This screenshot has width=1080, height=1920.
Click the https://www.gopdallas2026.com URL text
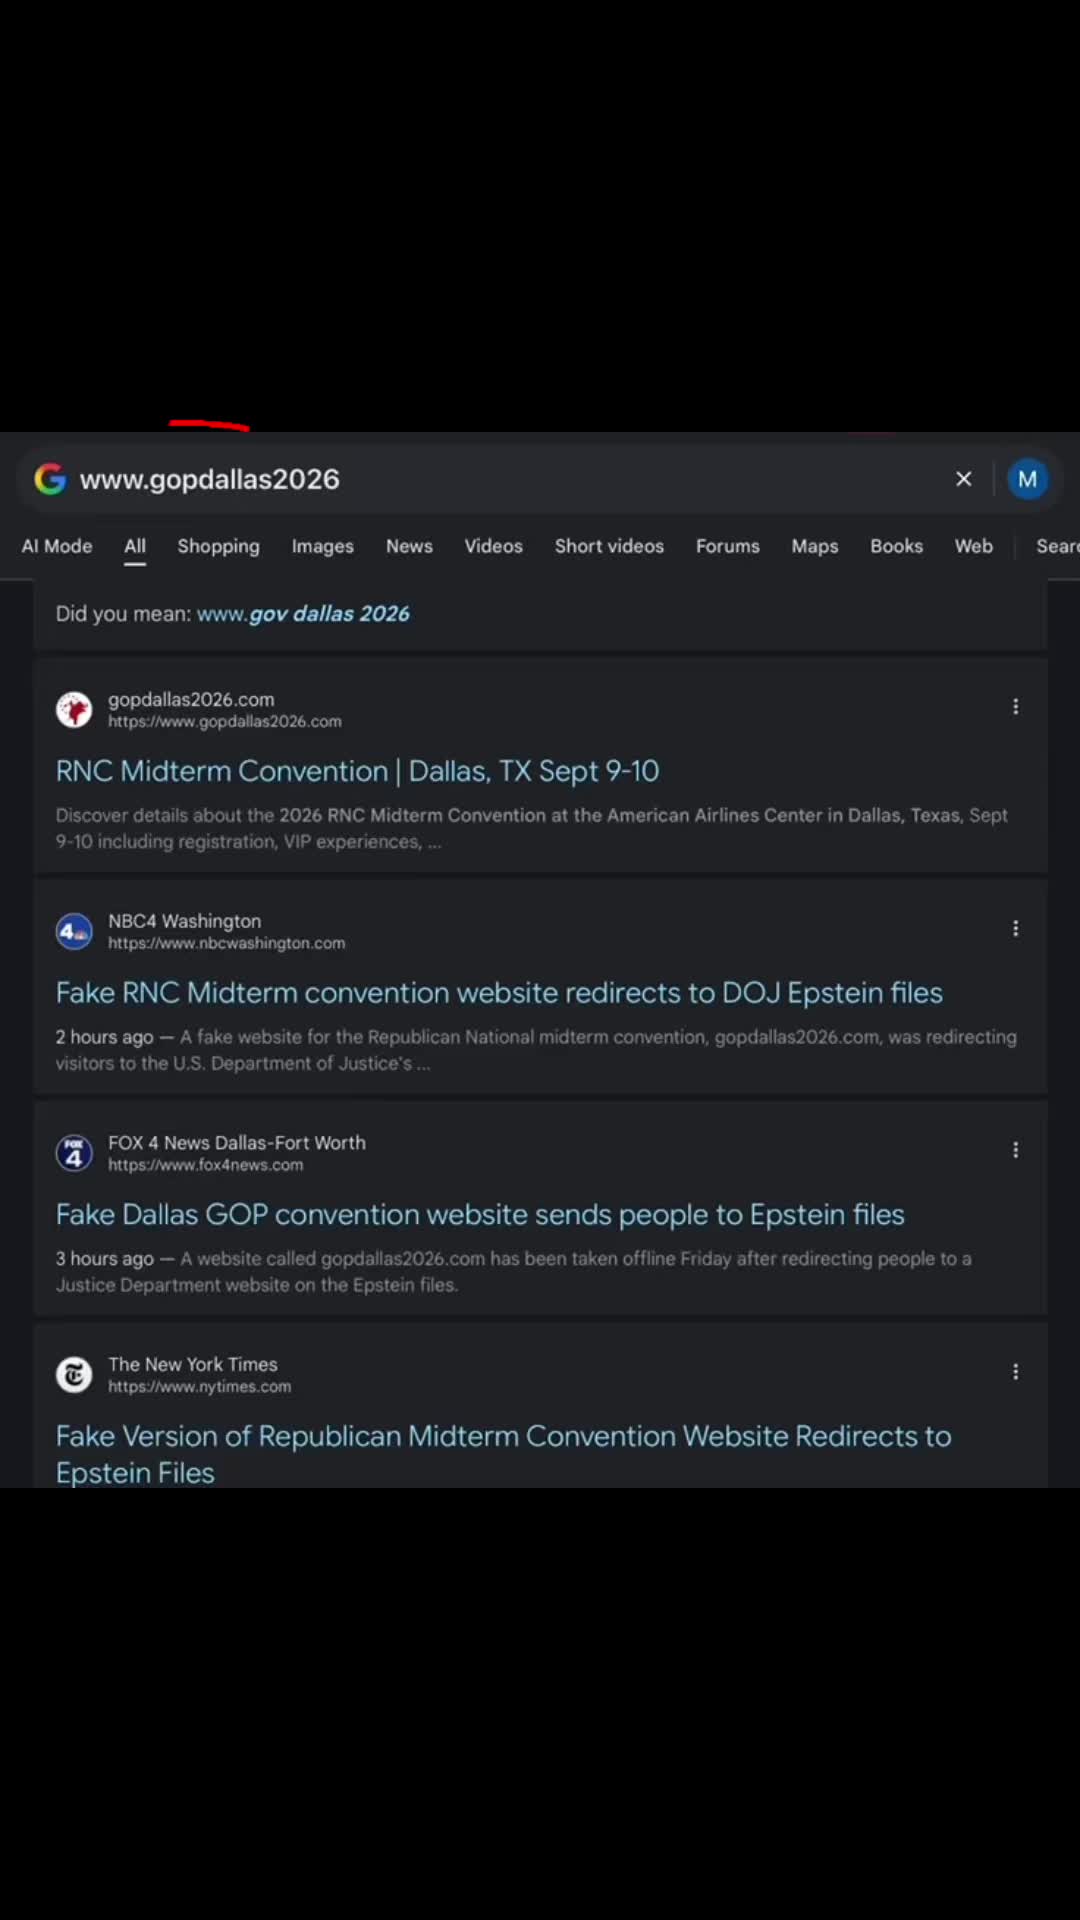click(225, 722)
